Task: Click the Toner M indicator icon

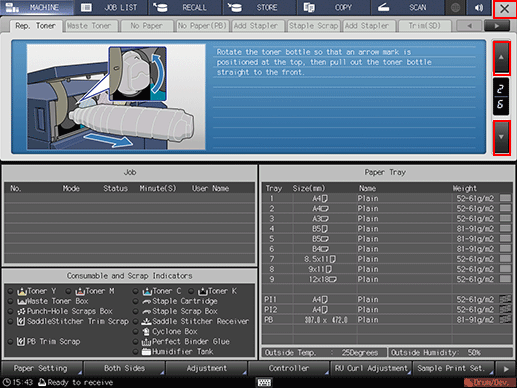Action: point(80,292)
